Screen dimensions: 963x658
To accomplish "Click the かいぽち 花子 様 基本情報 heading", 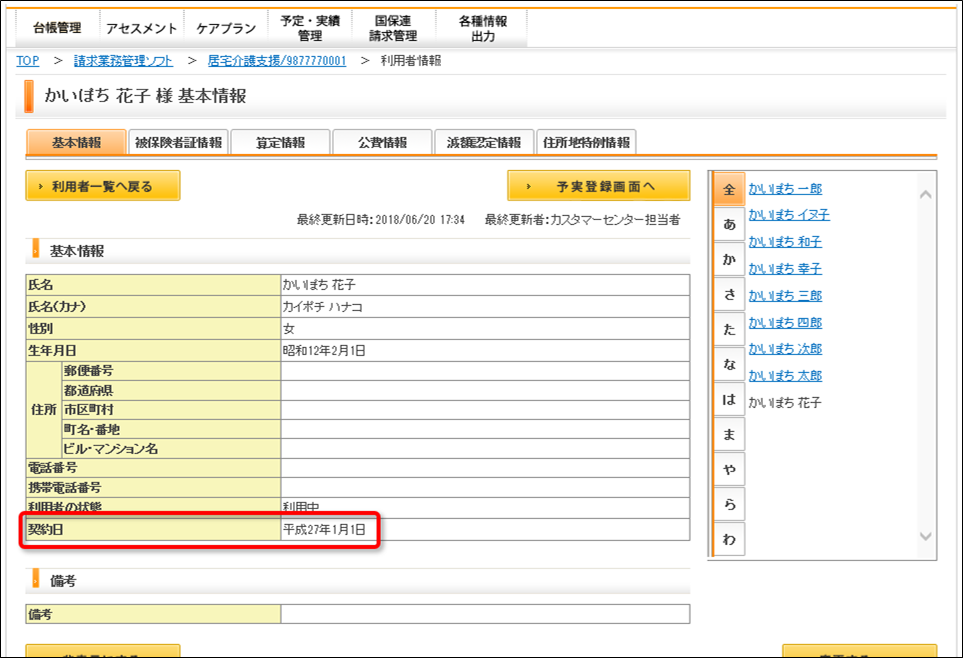I will [x=145, y=96].
